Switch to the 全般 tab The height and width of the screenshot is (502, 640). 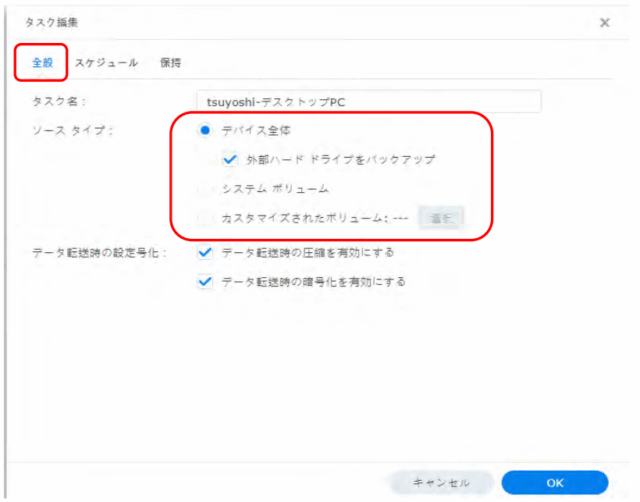(x=42, y=62)
